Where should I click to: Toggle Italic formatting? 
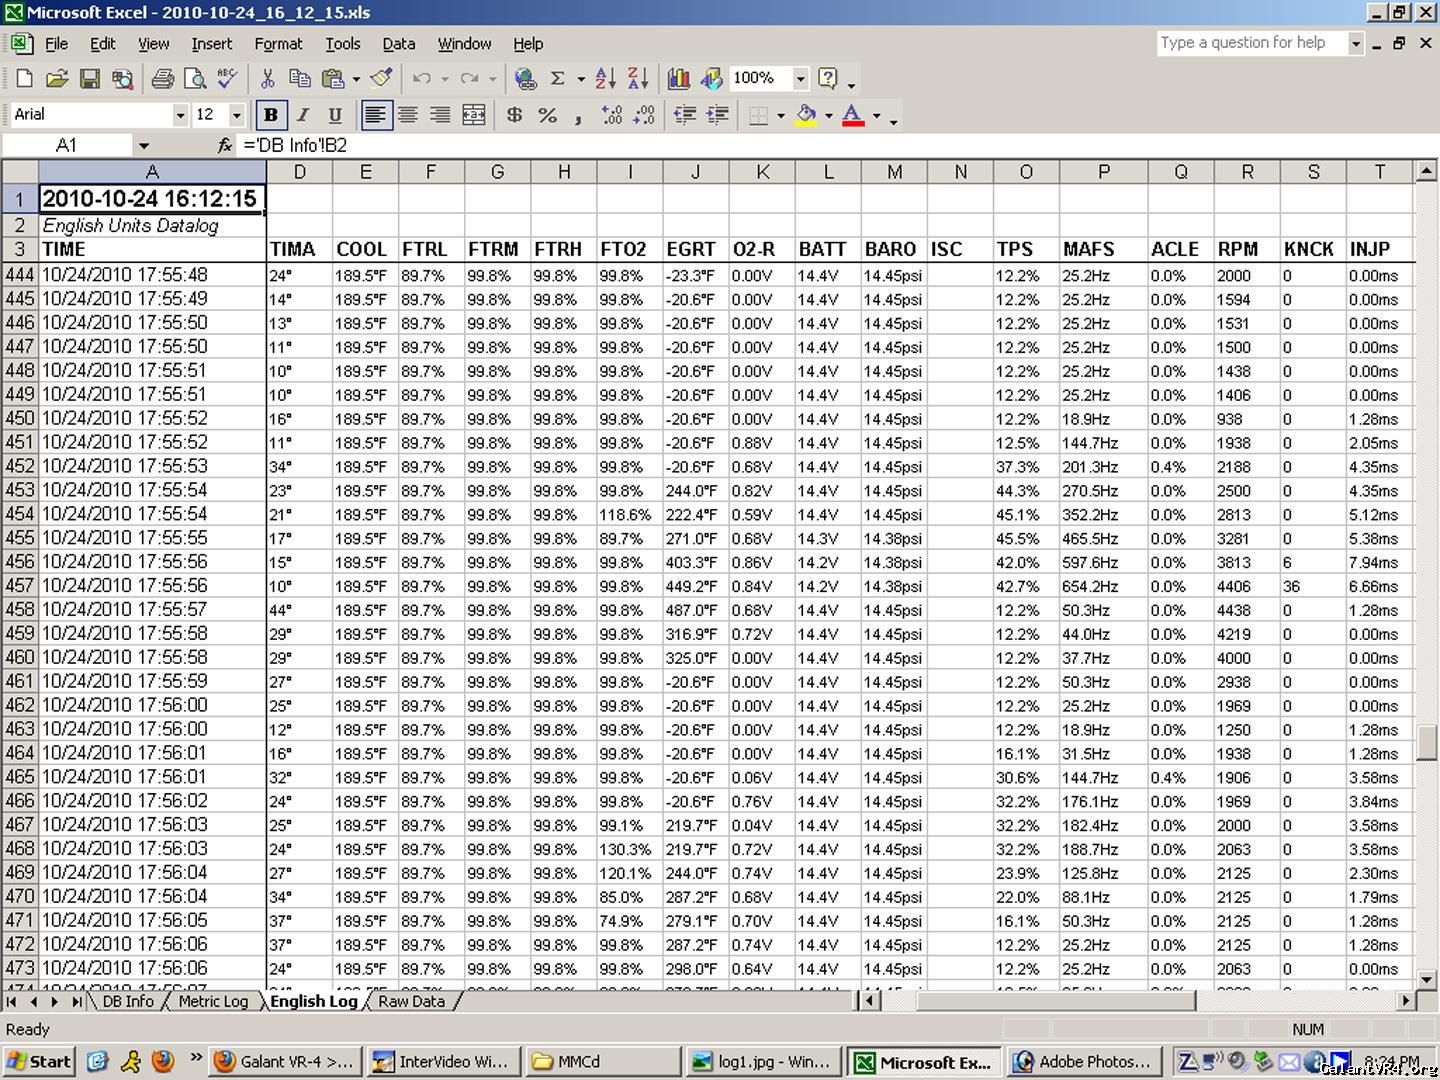click(303, 115)
